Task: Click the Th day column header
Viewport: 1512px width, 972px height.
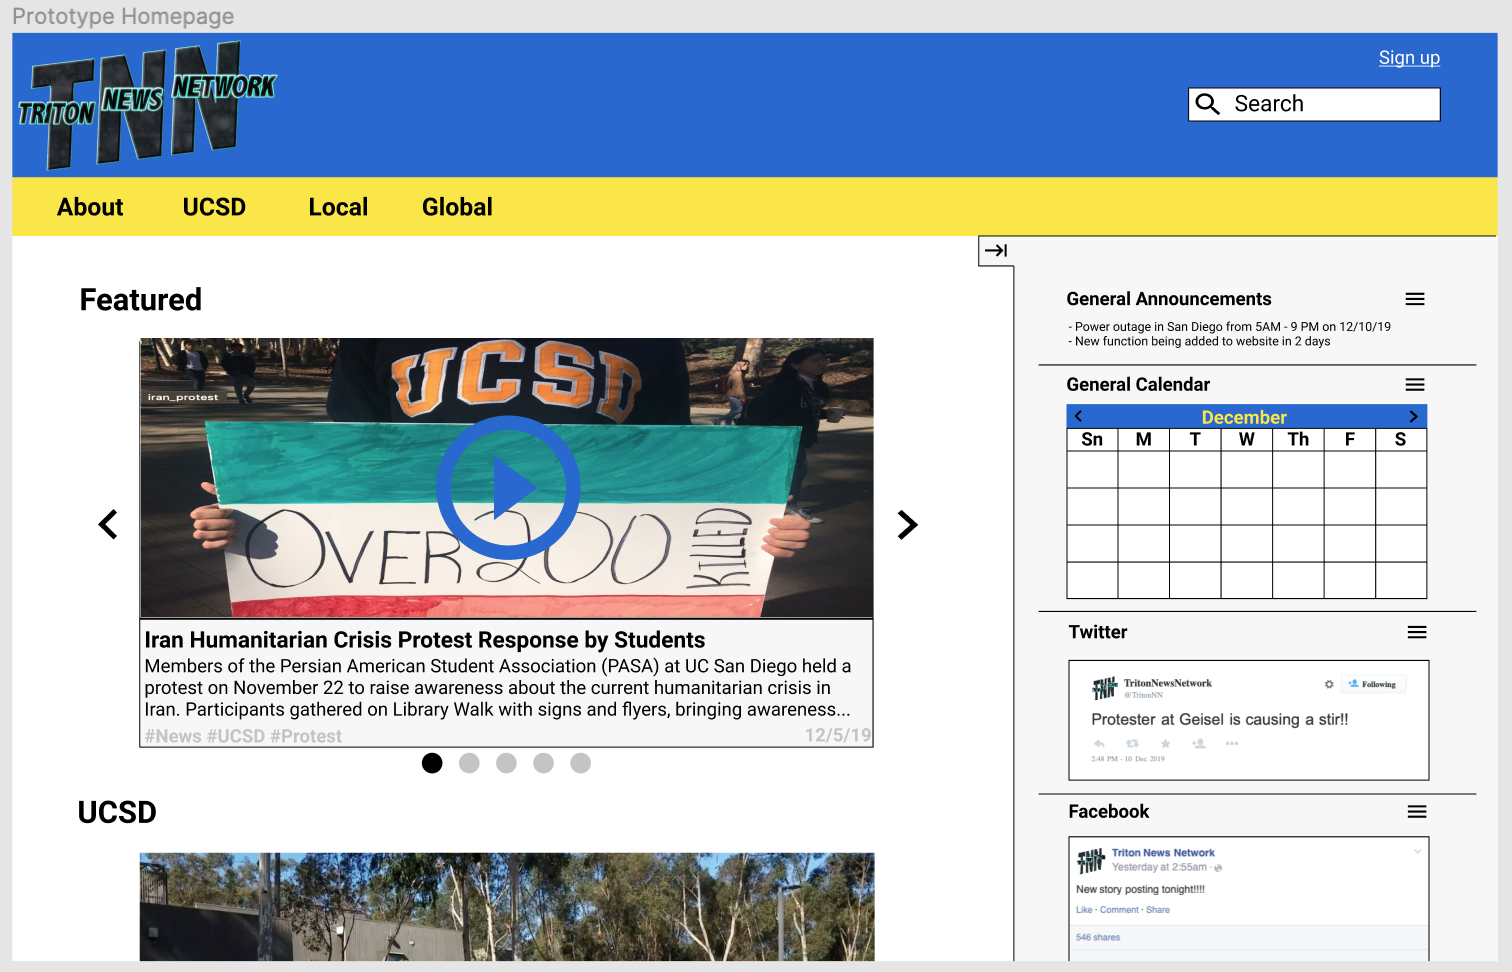Action: (1298, 440)
